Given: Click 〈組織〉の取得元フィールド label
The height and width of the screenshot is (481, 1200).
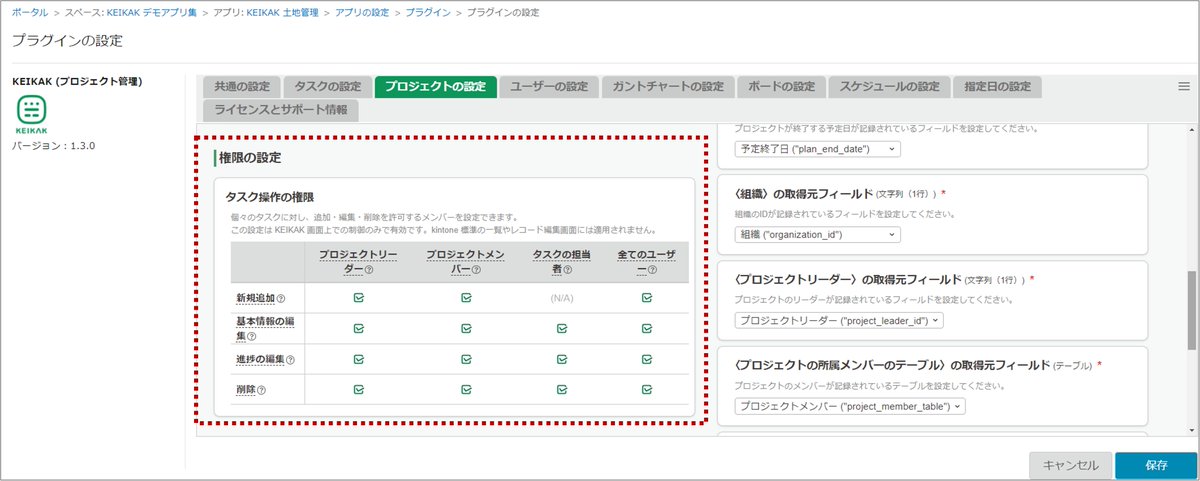Looking at the screenshot, I should [x=803, y=193].
